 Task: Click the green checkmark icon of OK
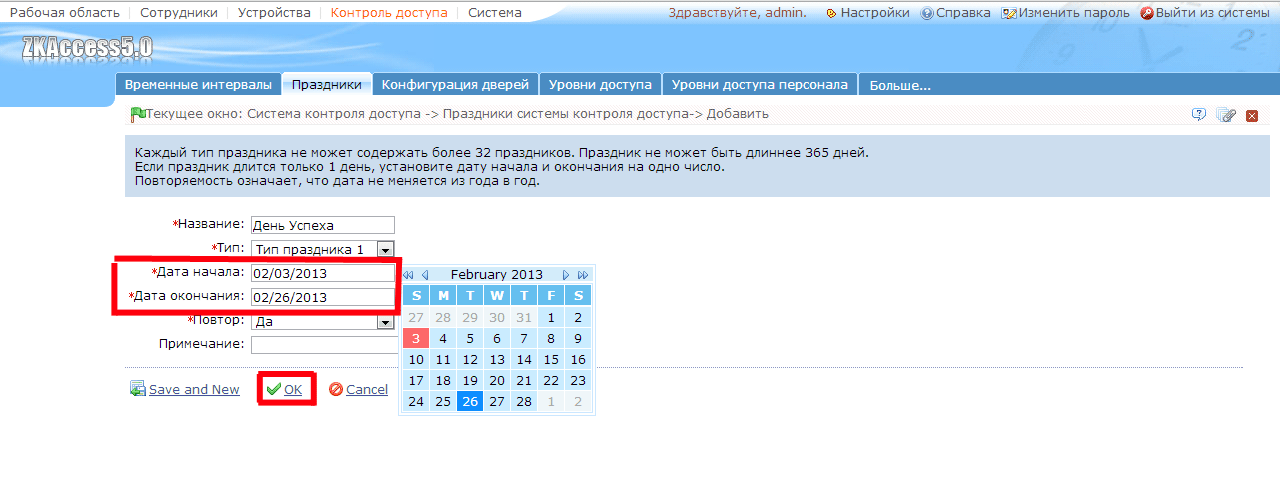click(273, 389)
